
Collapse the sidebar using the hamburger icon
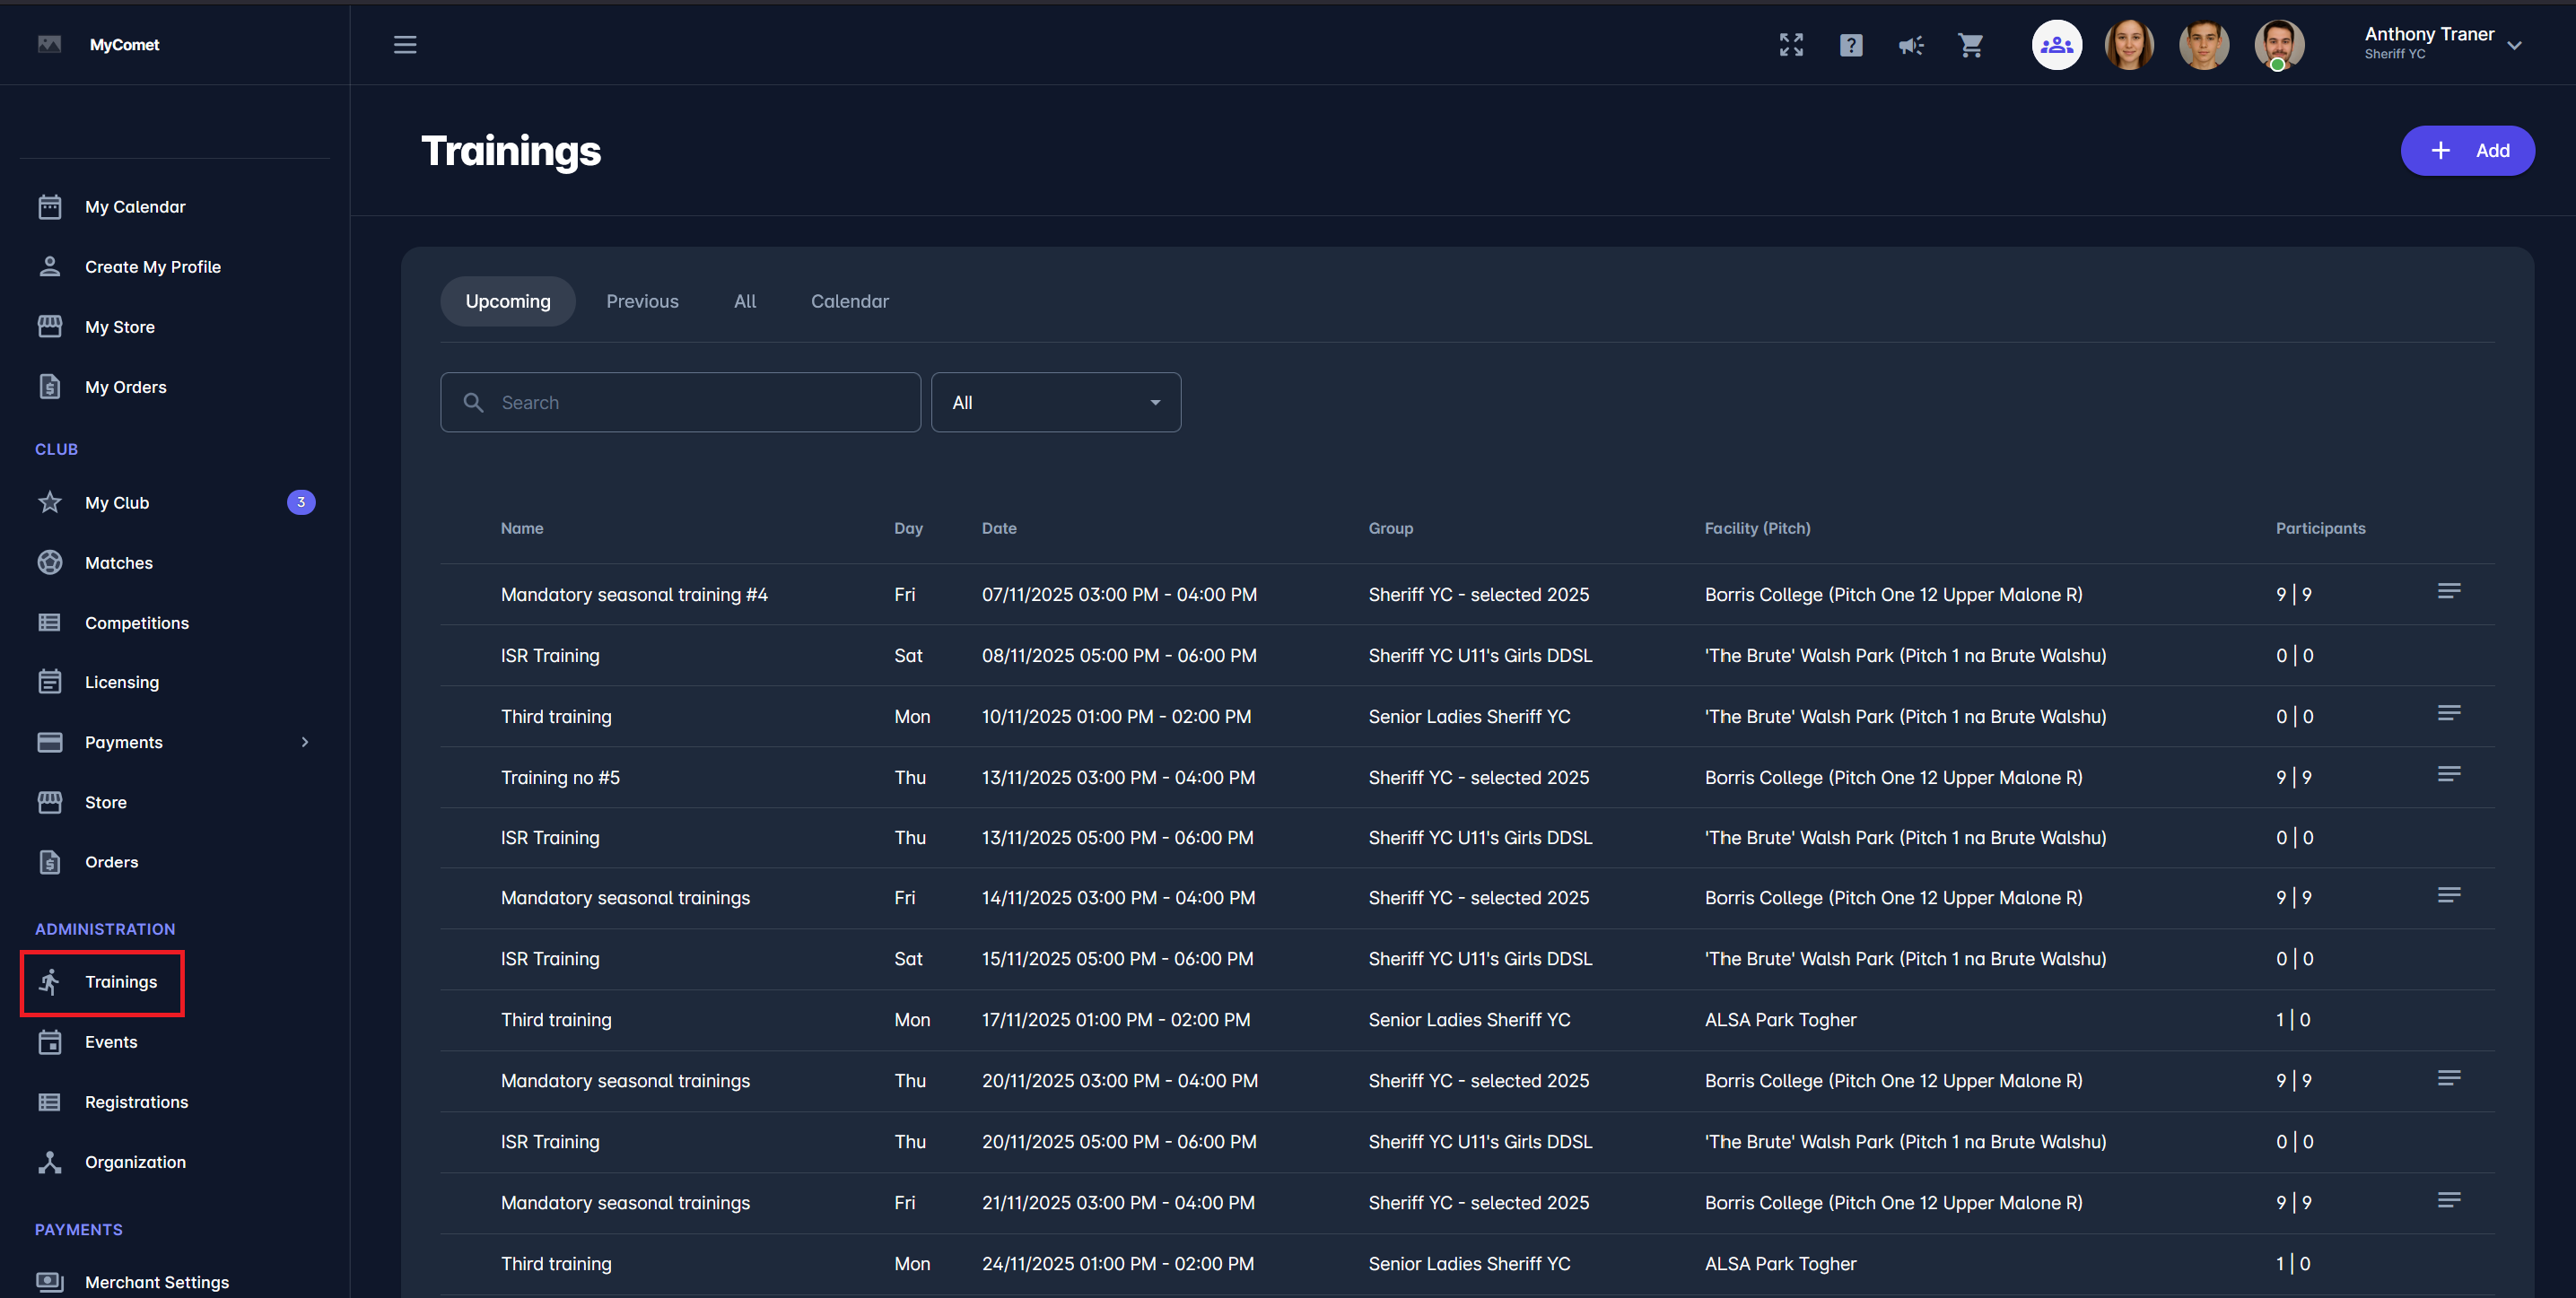(405, 44)
